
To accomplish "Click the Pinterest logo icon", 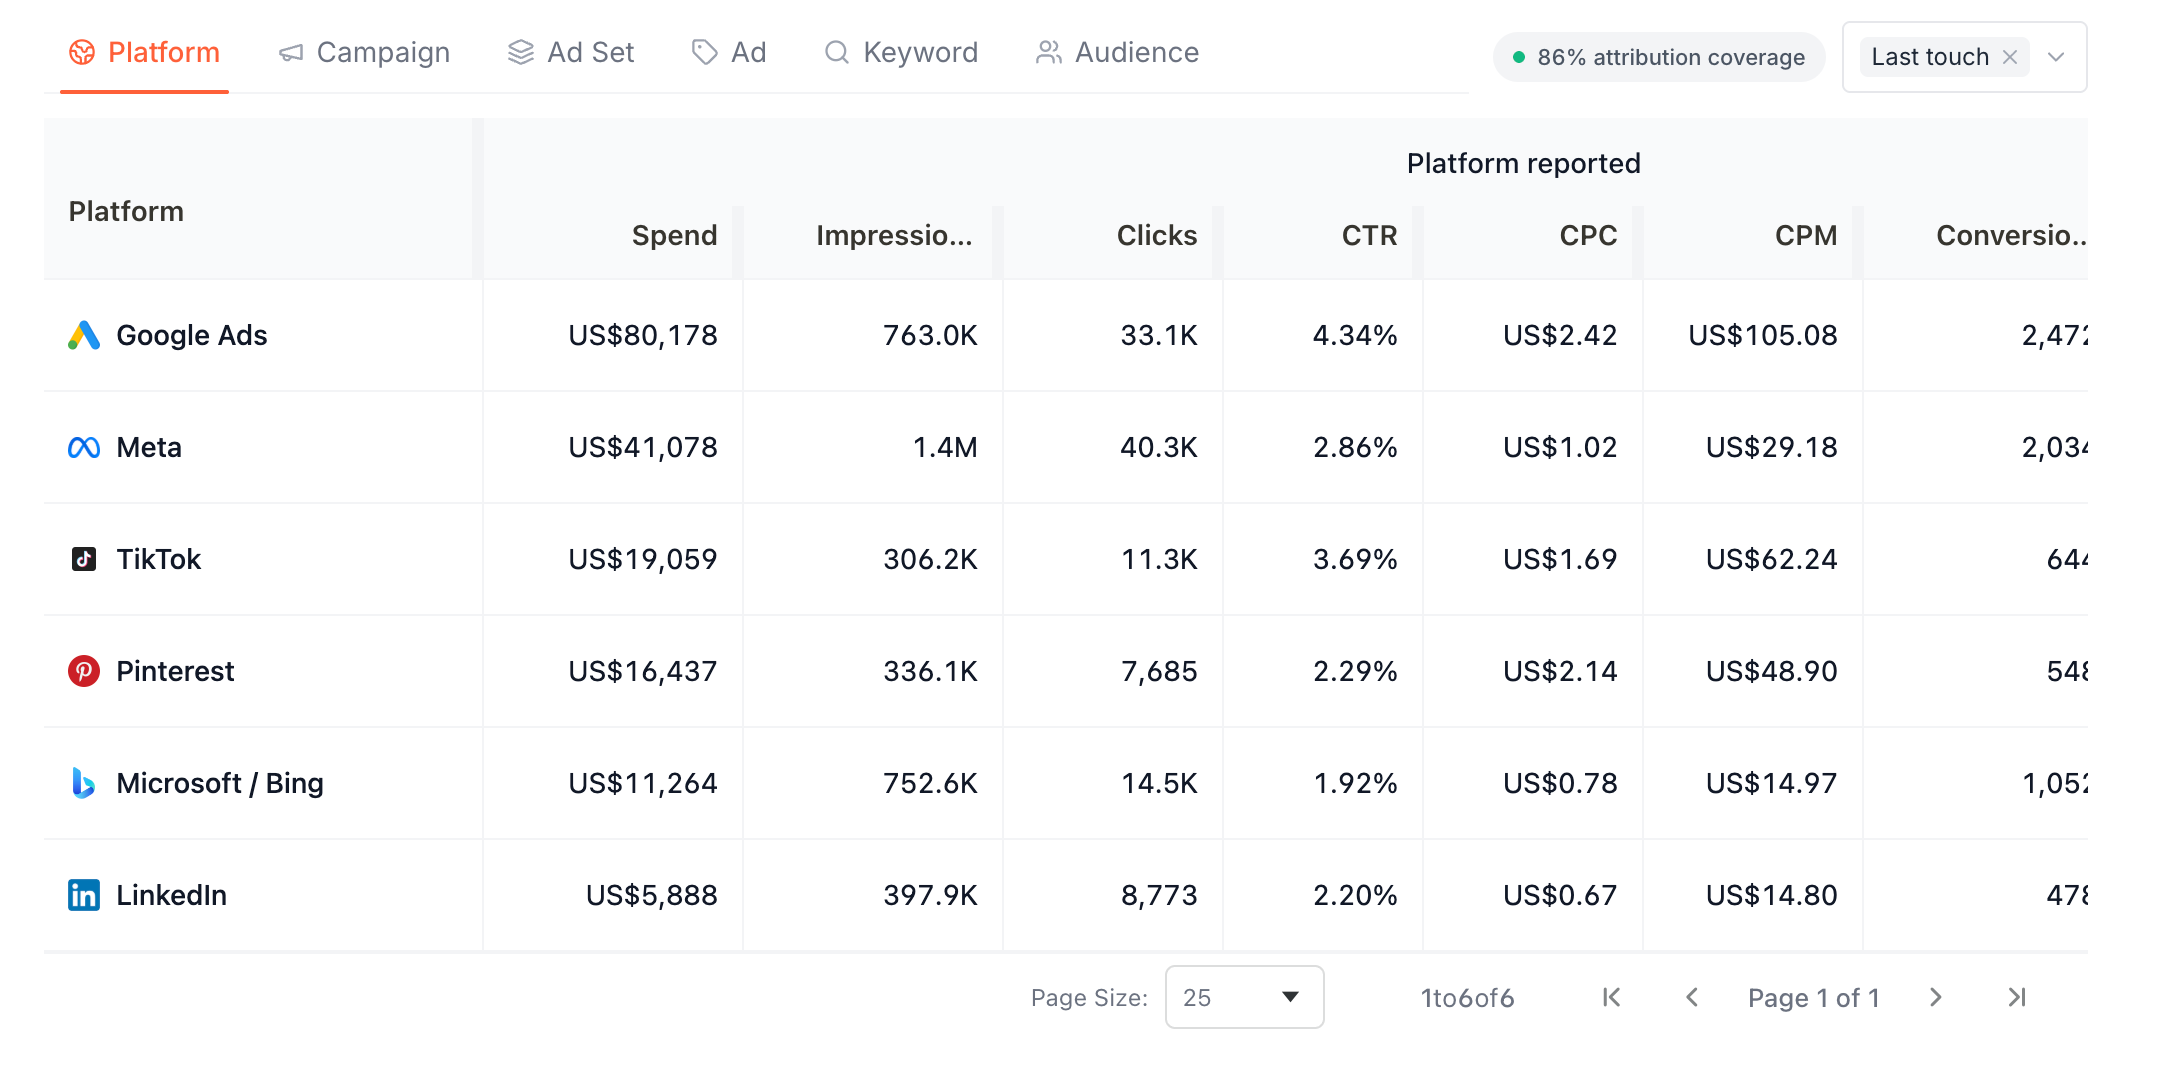I will pos(84,671).
